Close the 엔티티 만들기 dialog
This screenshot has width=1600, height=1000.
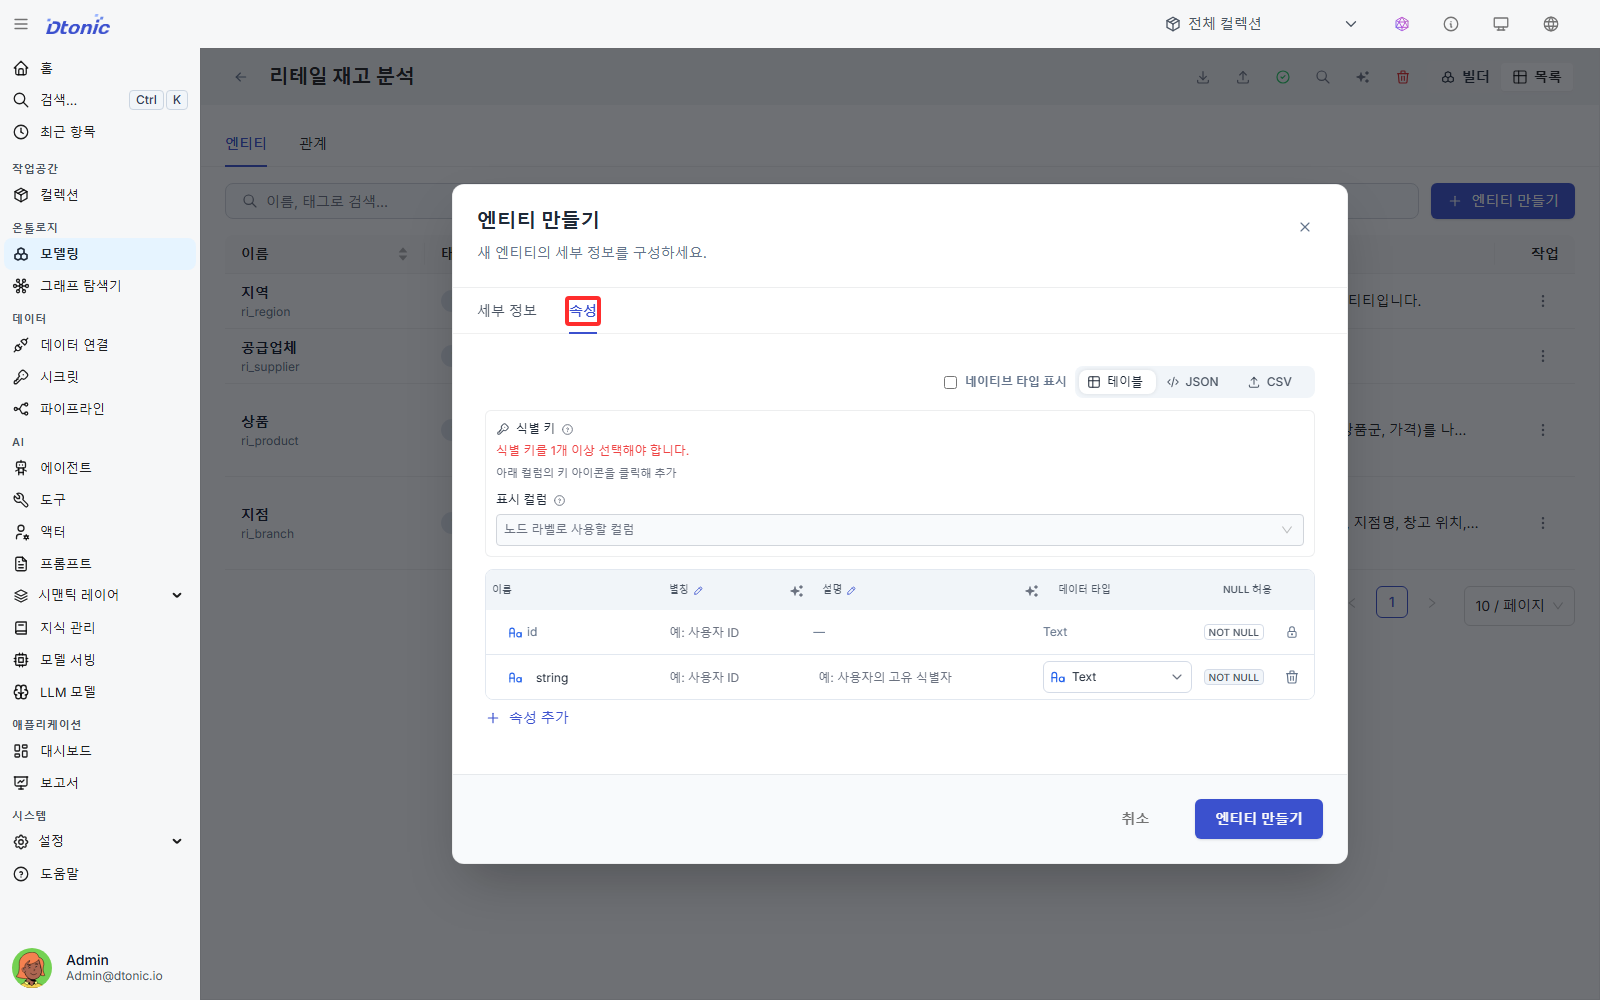click(1305, 227)
